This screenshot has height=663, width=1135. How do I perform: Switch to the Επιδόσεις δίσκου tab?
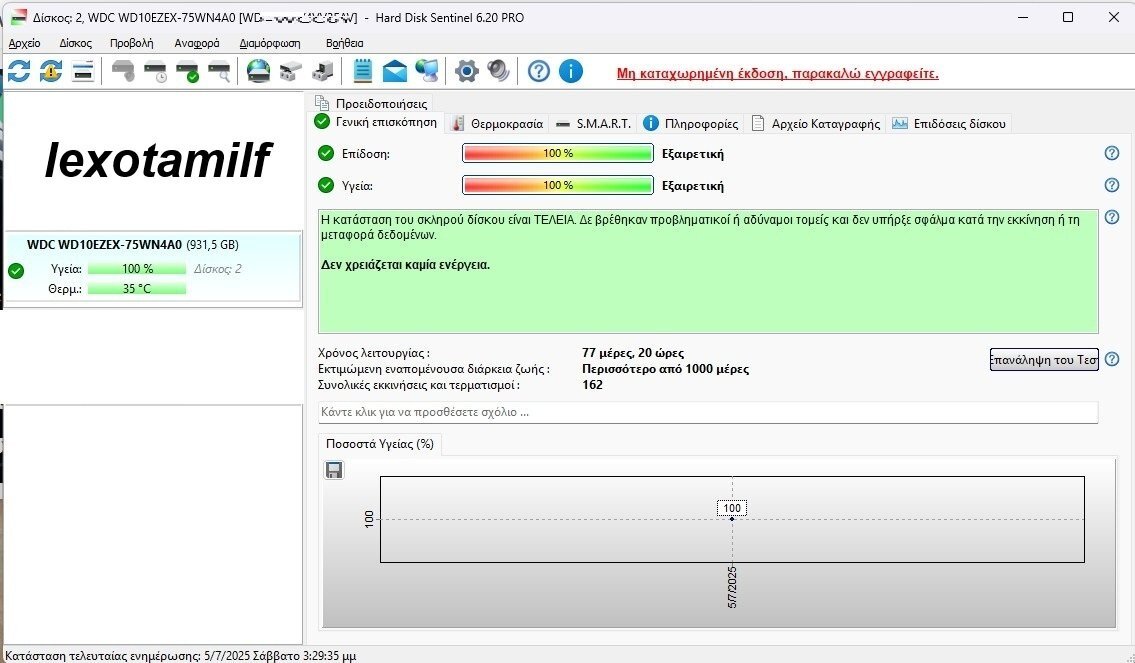949,124
